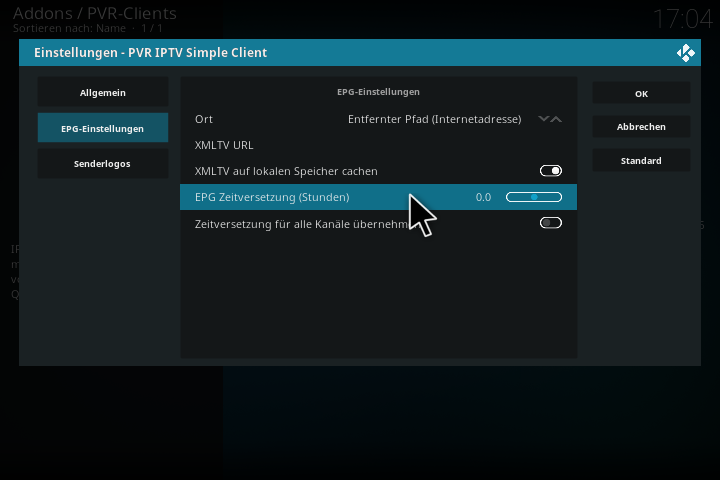Screen dimensions: 720x480
Task: Confirm settings with the OK button
Action: [x=641, y=94]
